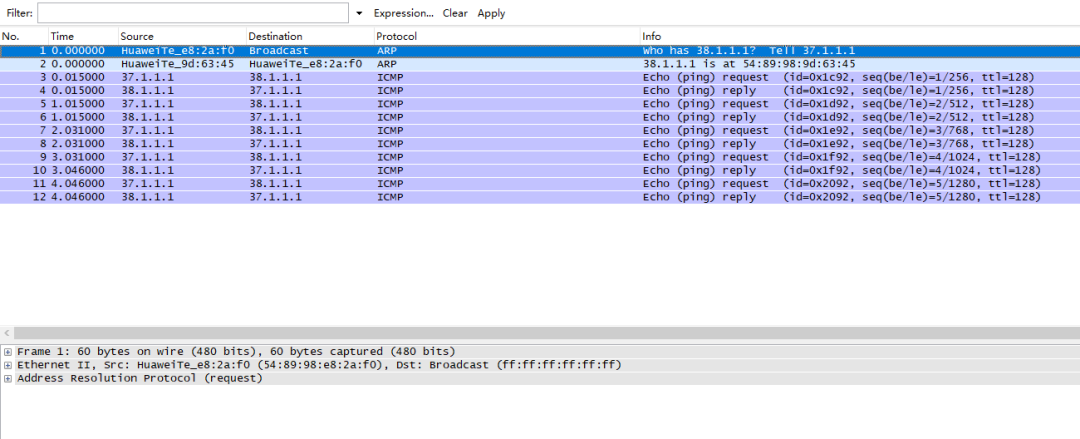Apply the display filter

tap(491, 13)
